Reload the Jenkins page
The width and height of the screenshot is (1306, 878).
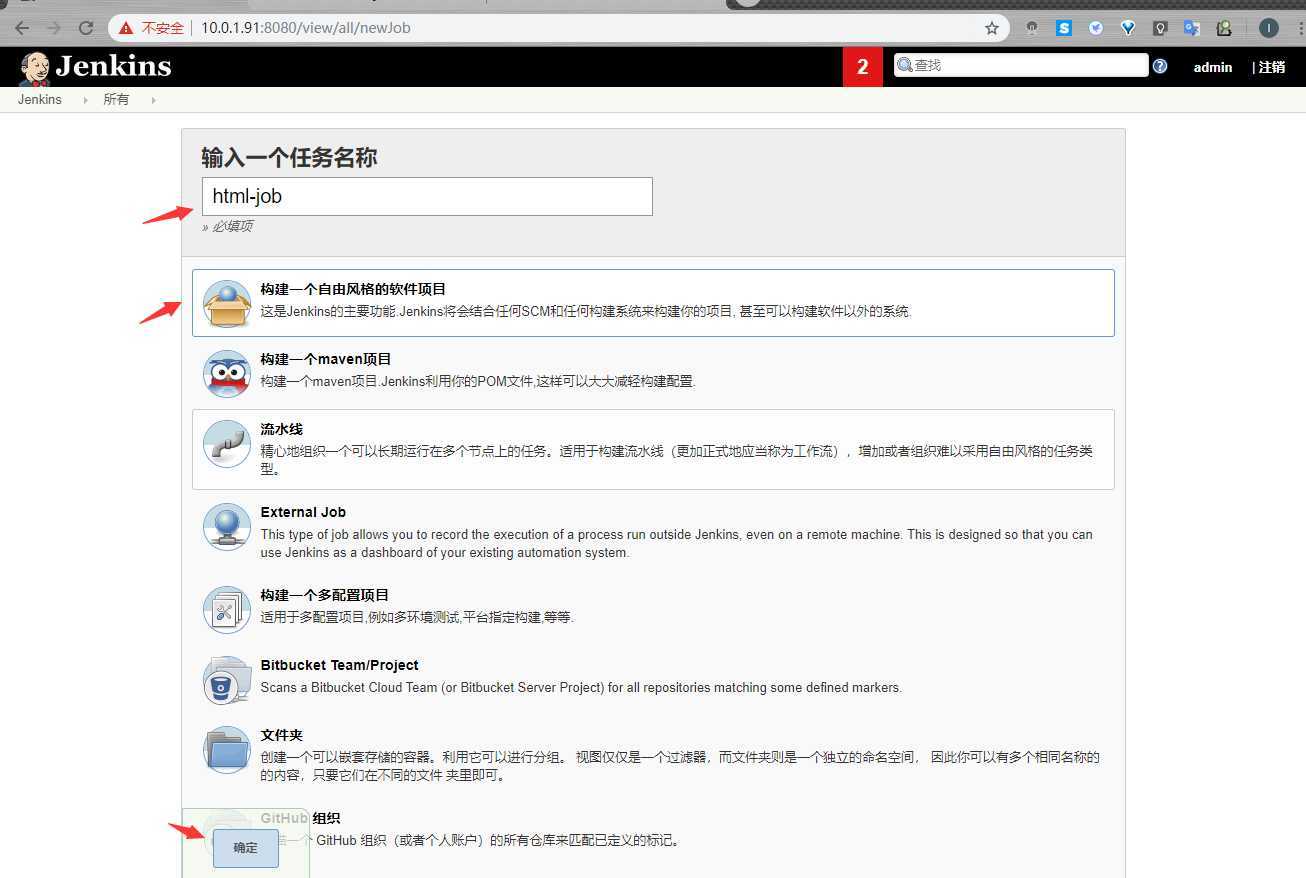(x=86, y=28)
